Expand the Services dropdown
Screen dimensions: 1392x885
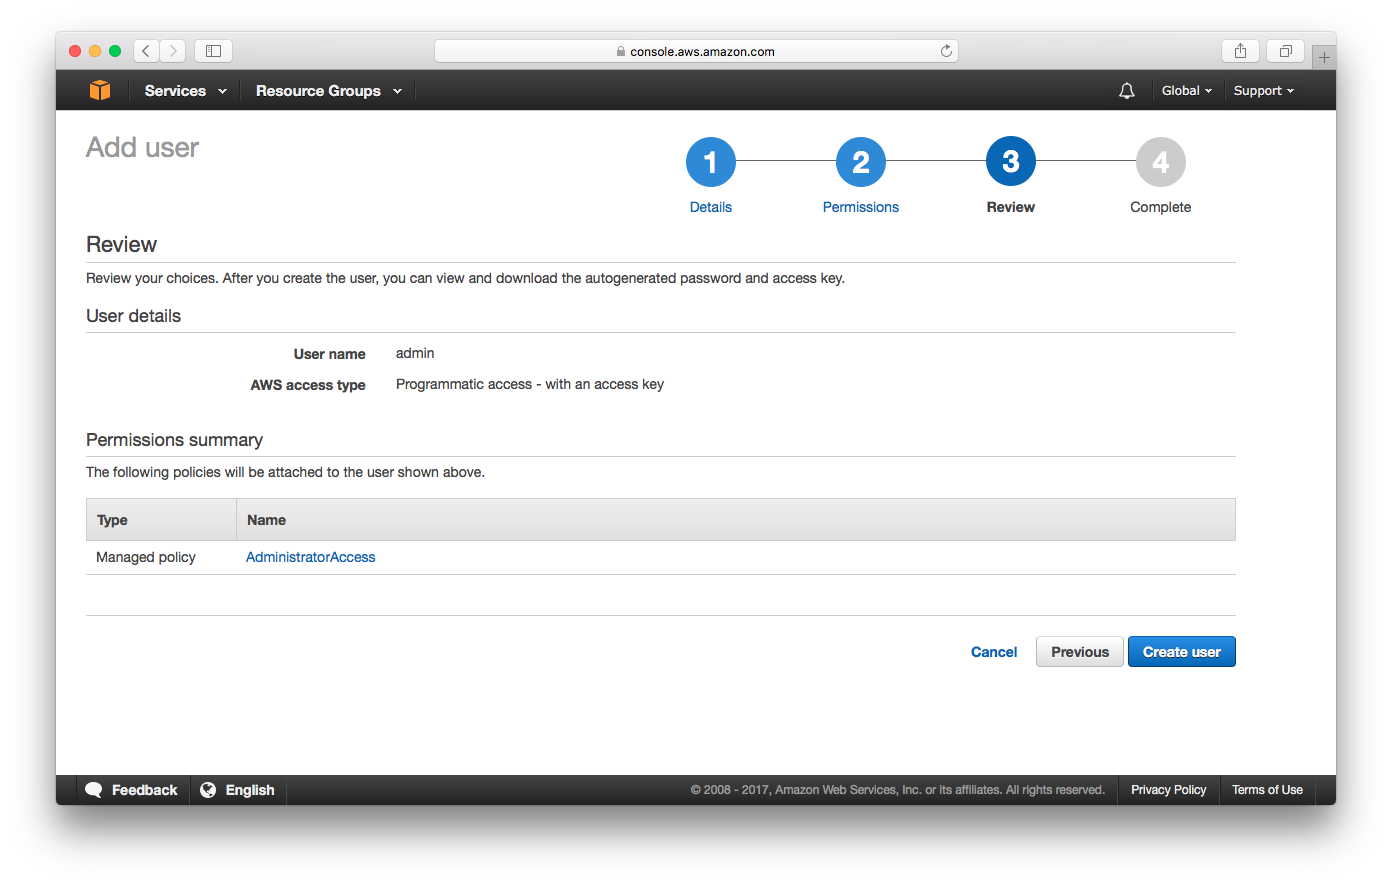[186, 91]
